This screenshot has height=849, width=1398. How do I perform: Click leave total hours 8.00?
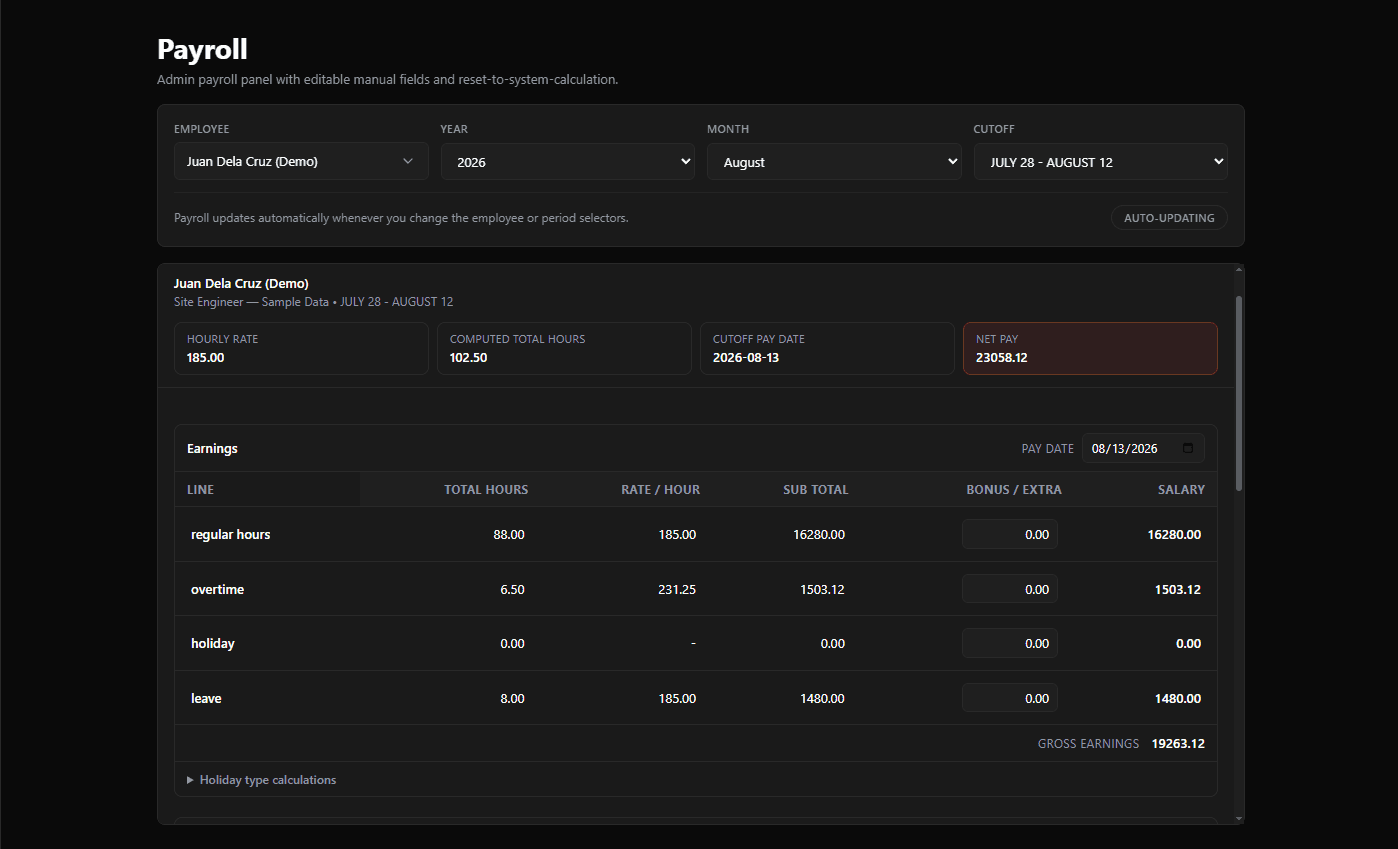tap(512, 698)
